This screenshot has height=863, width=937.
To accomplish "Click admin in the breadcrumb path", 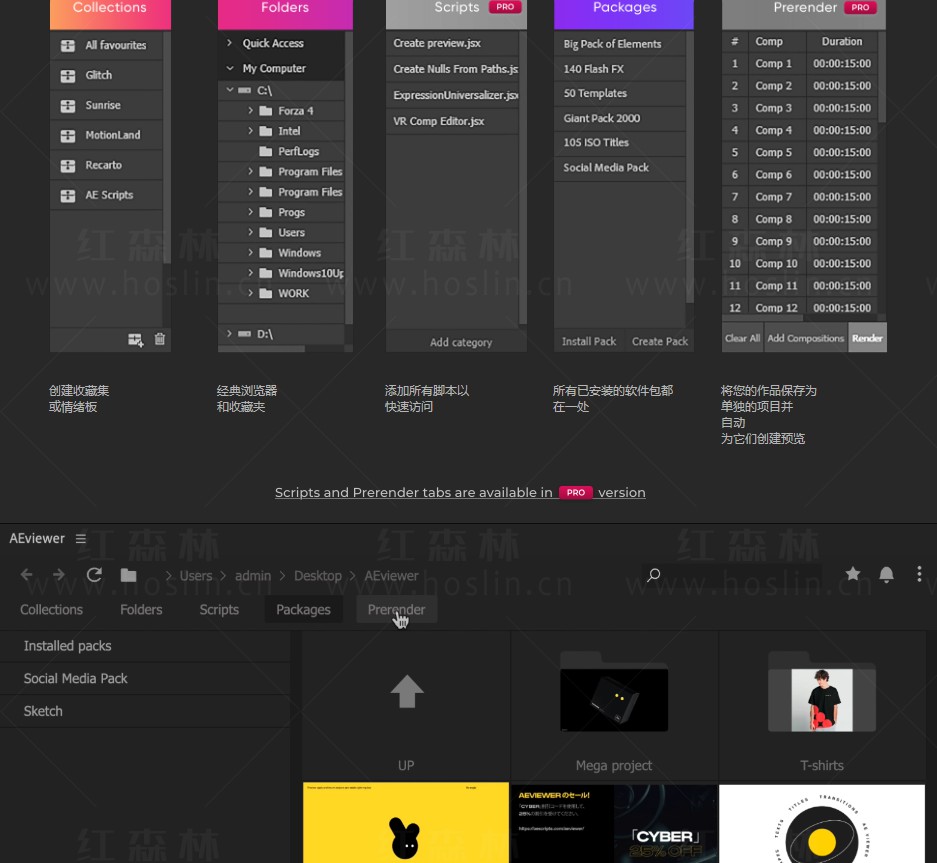I will pyautogui.click(x=253, y=576).
